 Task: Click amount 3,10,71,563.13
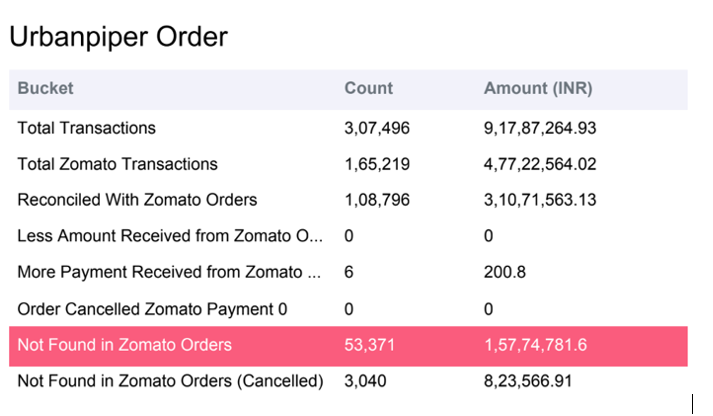[540, 200]
